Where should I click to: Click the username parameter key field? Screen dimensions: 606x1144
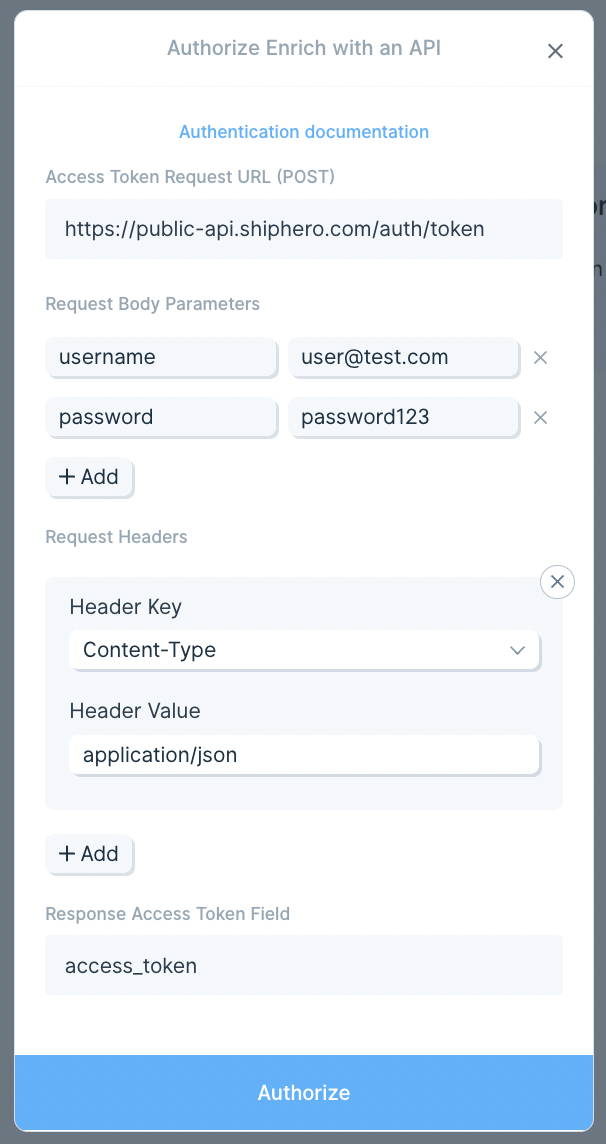coord(161,357)
